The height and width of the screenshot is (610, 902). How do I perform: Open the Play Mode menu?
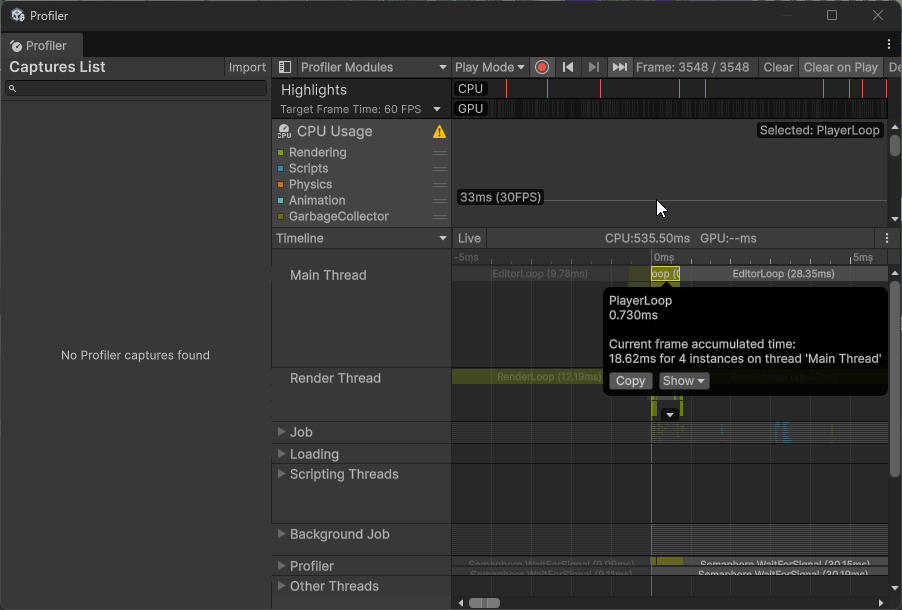click(489, 67)
